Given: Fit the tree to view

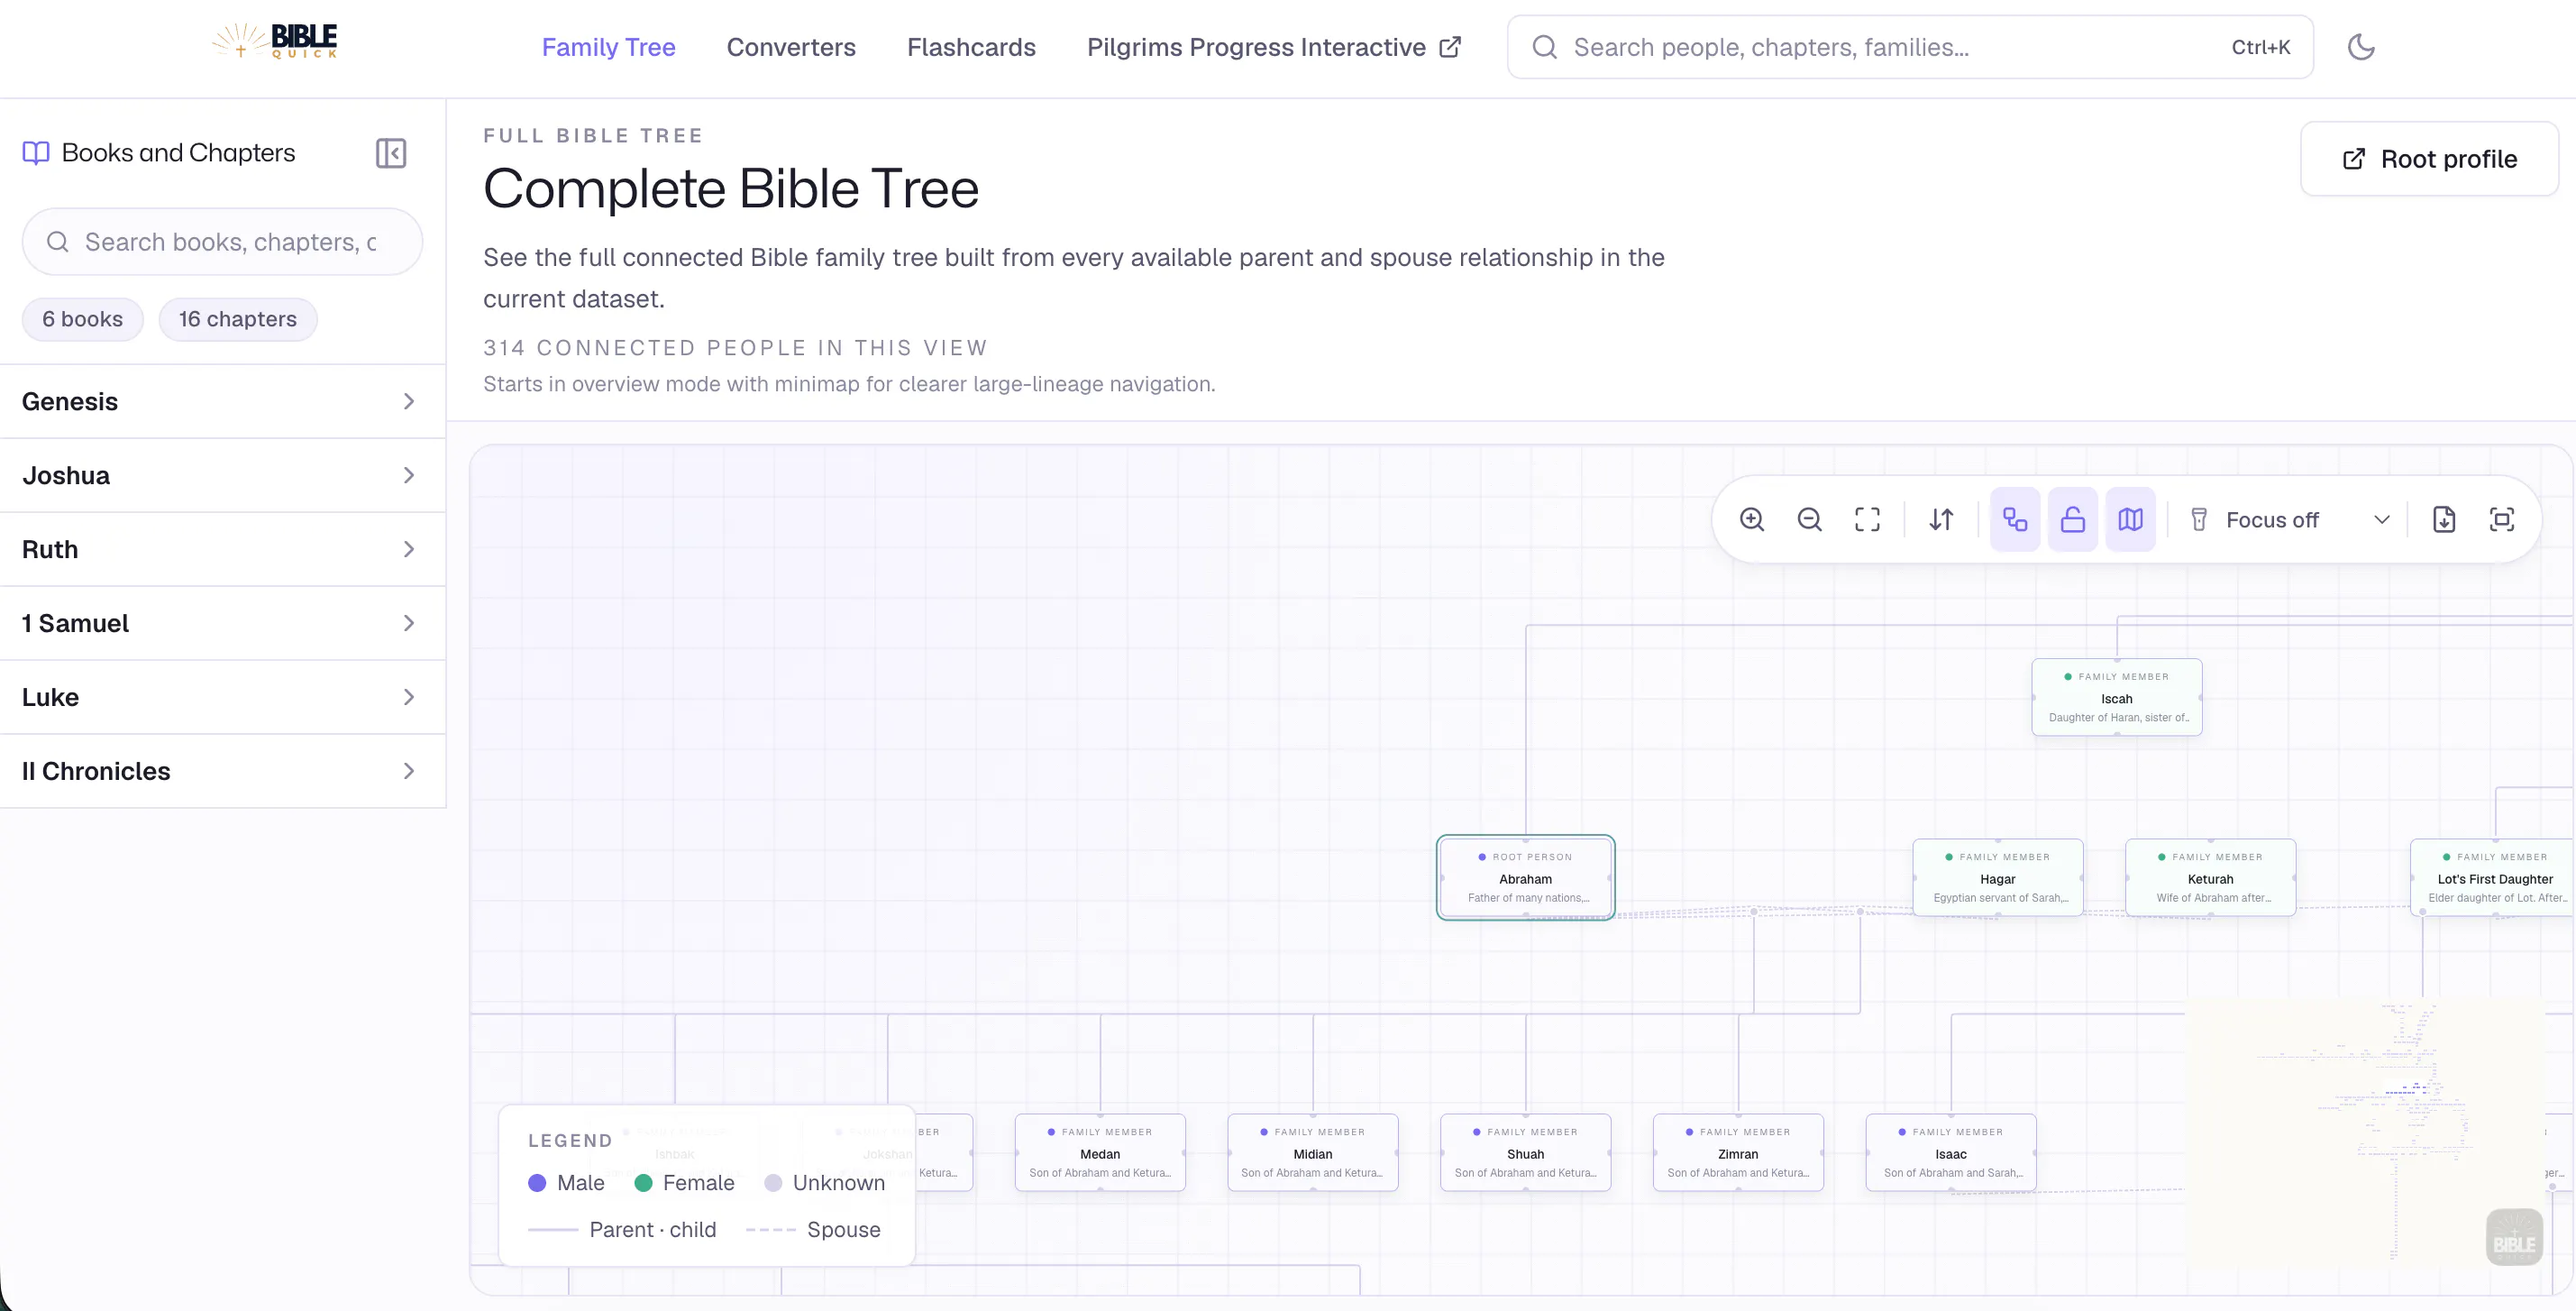Looking at the screenshot, I should coord(1867,520).
